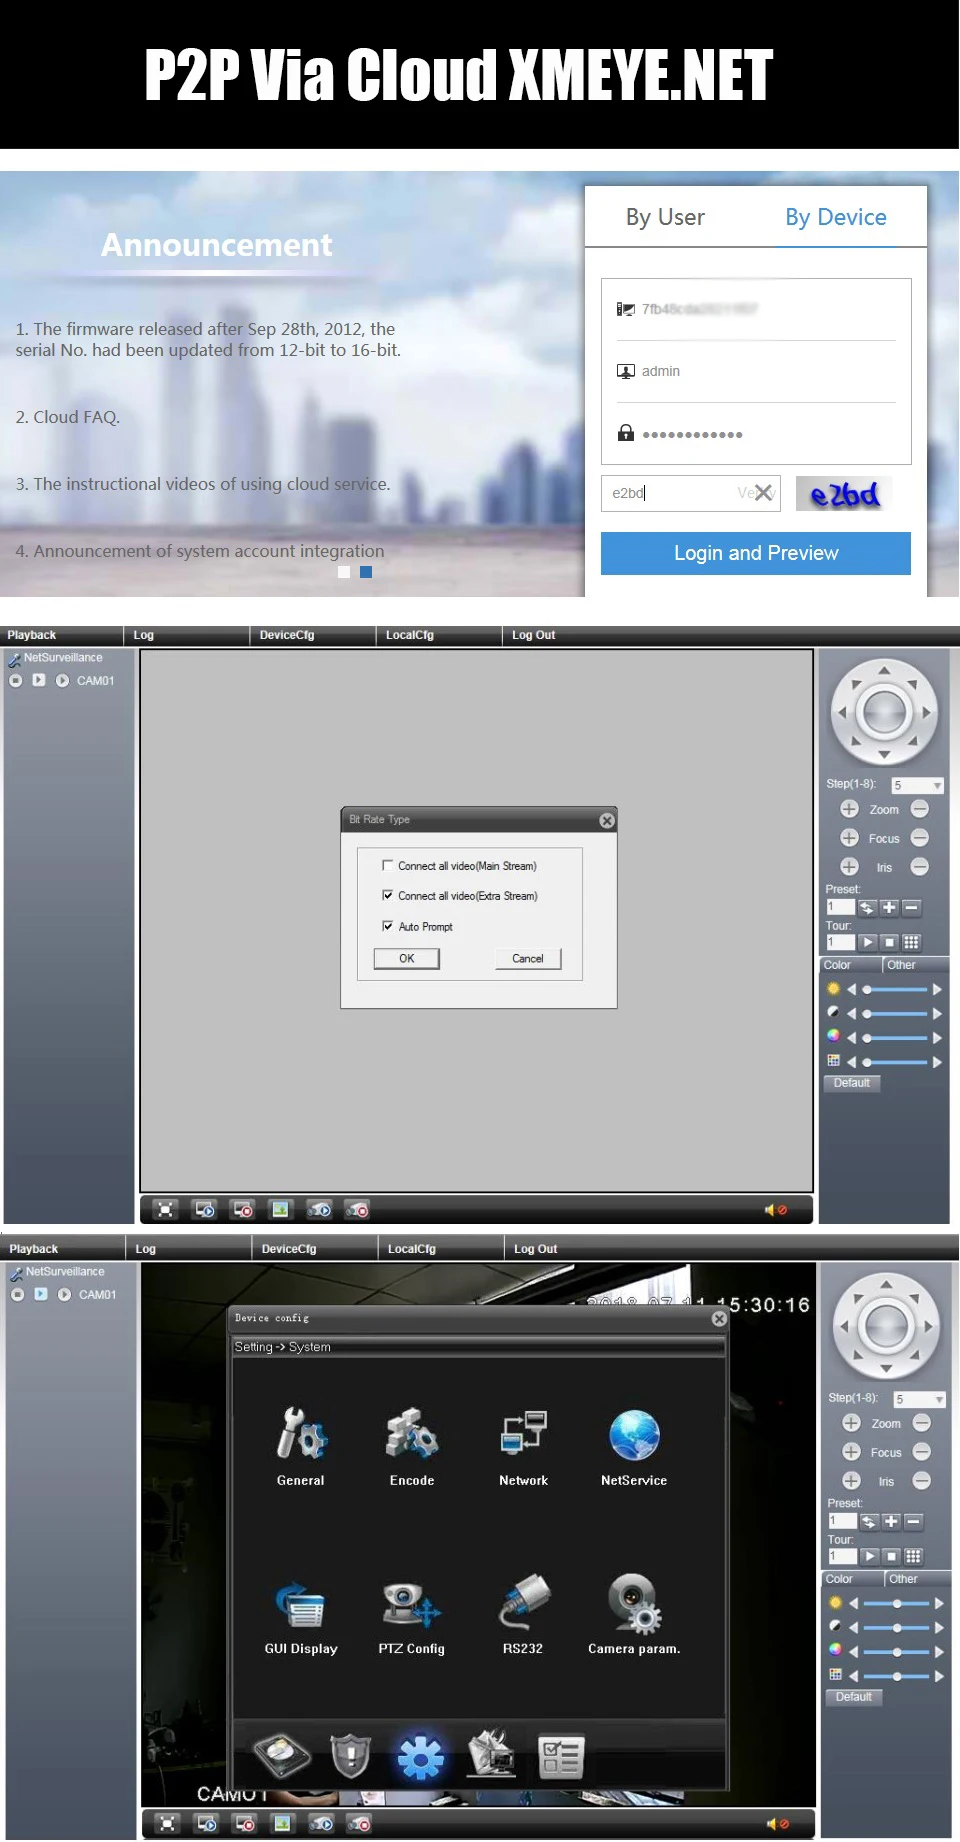Viewport: 960px width, 1842px height.
Task: Click the Preset add plus button in the Device config window
Action: [x=891, y=1522]
